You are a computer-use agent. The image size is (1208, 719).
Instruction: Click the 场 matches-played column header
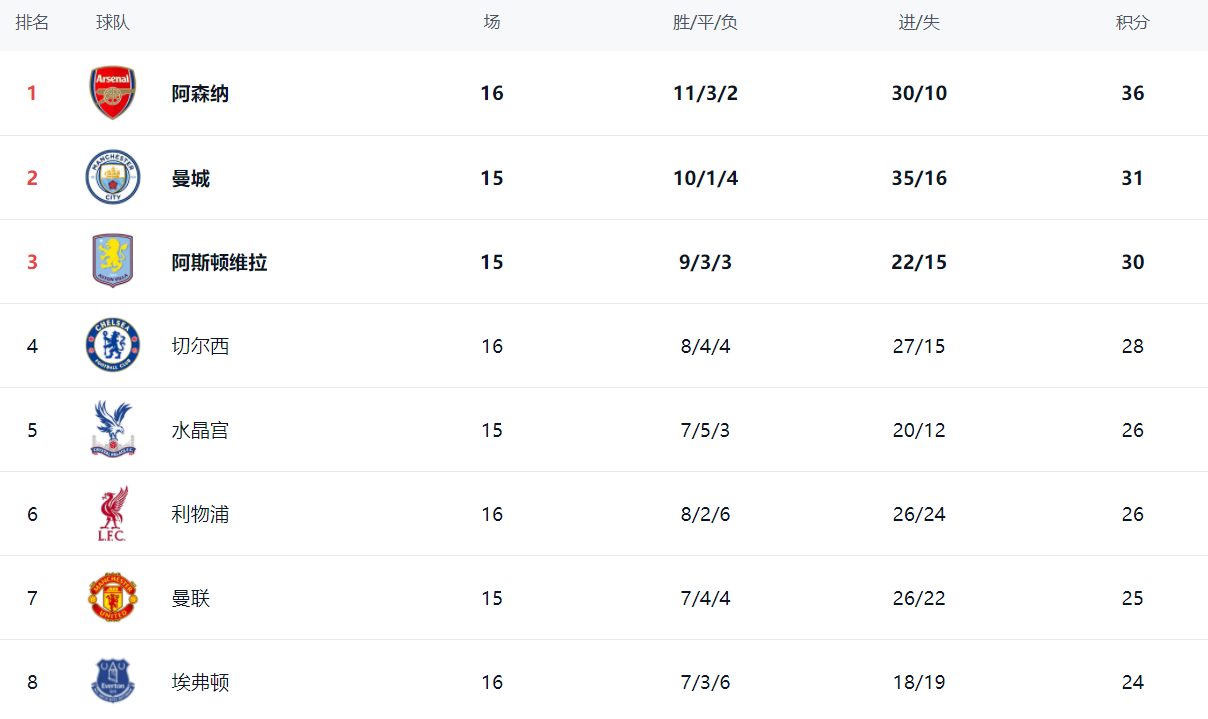coord(492,22)
